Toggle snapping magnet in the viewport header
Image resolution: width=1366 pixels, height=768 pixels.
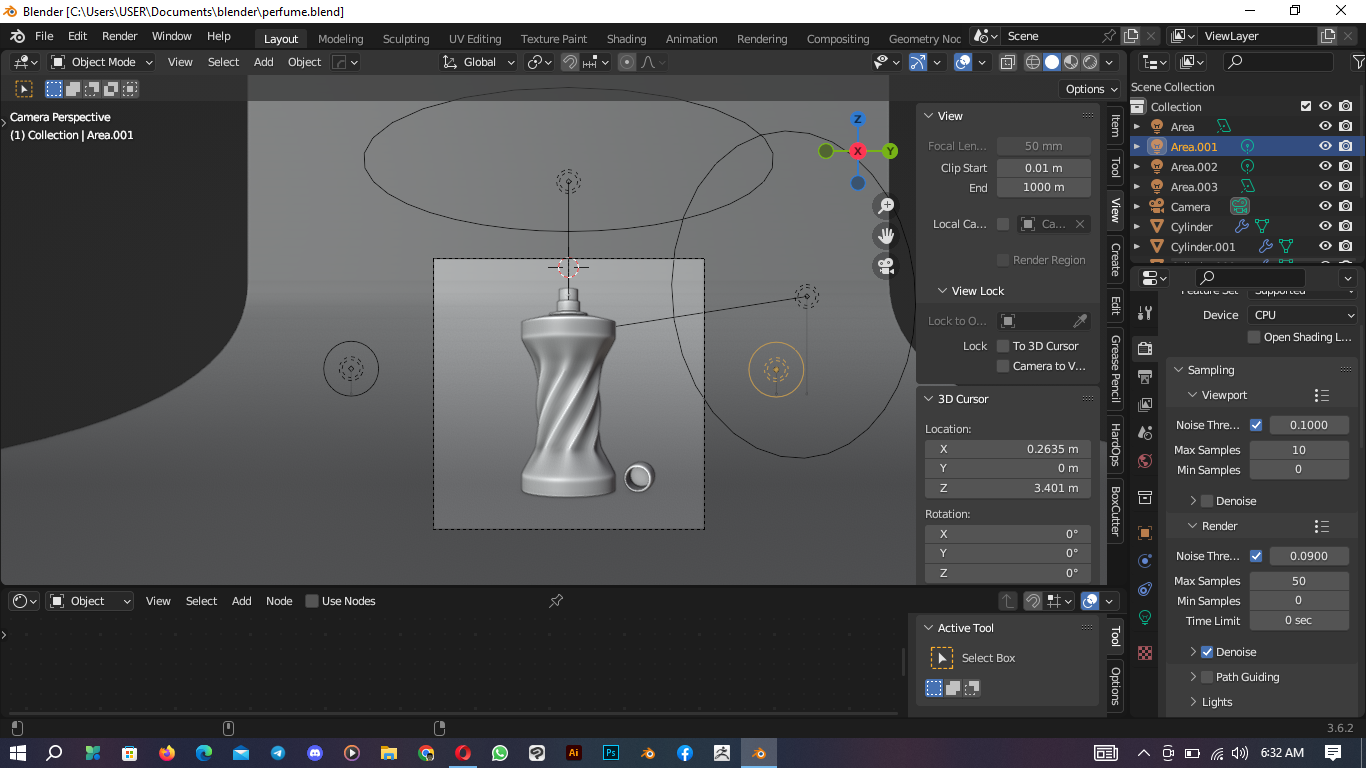point(569,62)
